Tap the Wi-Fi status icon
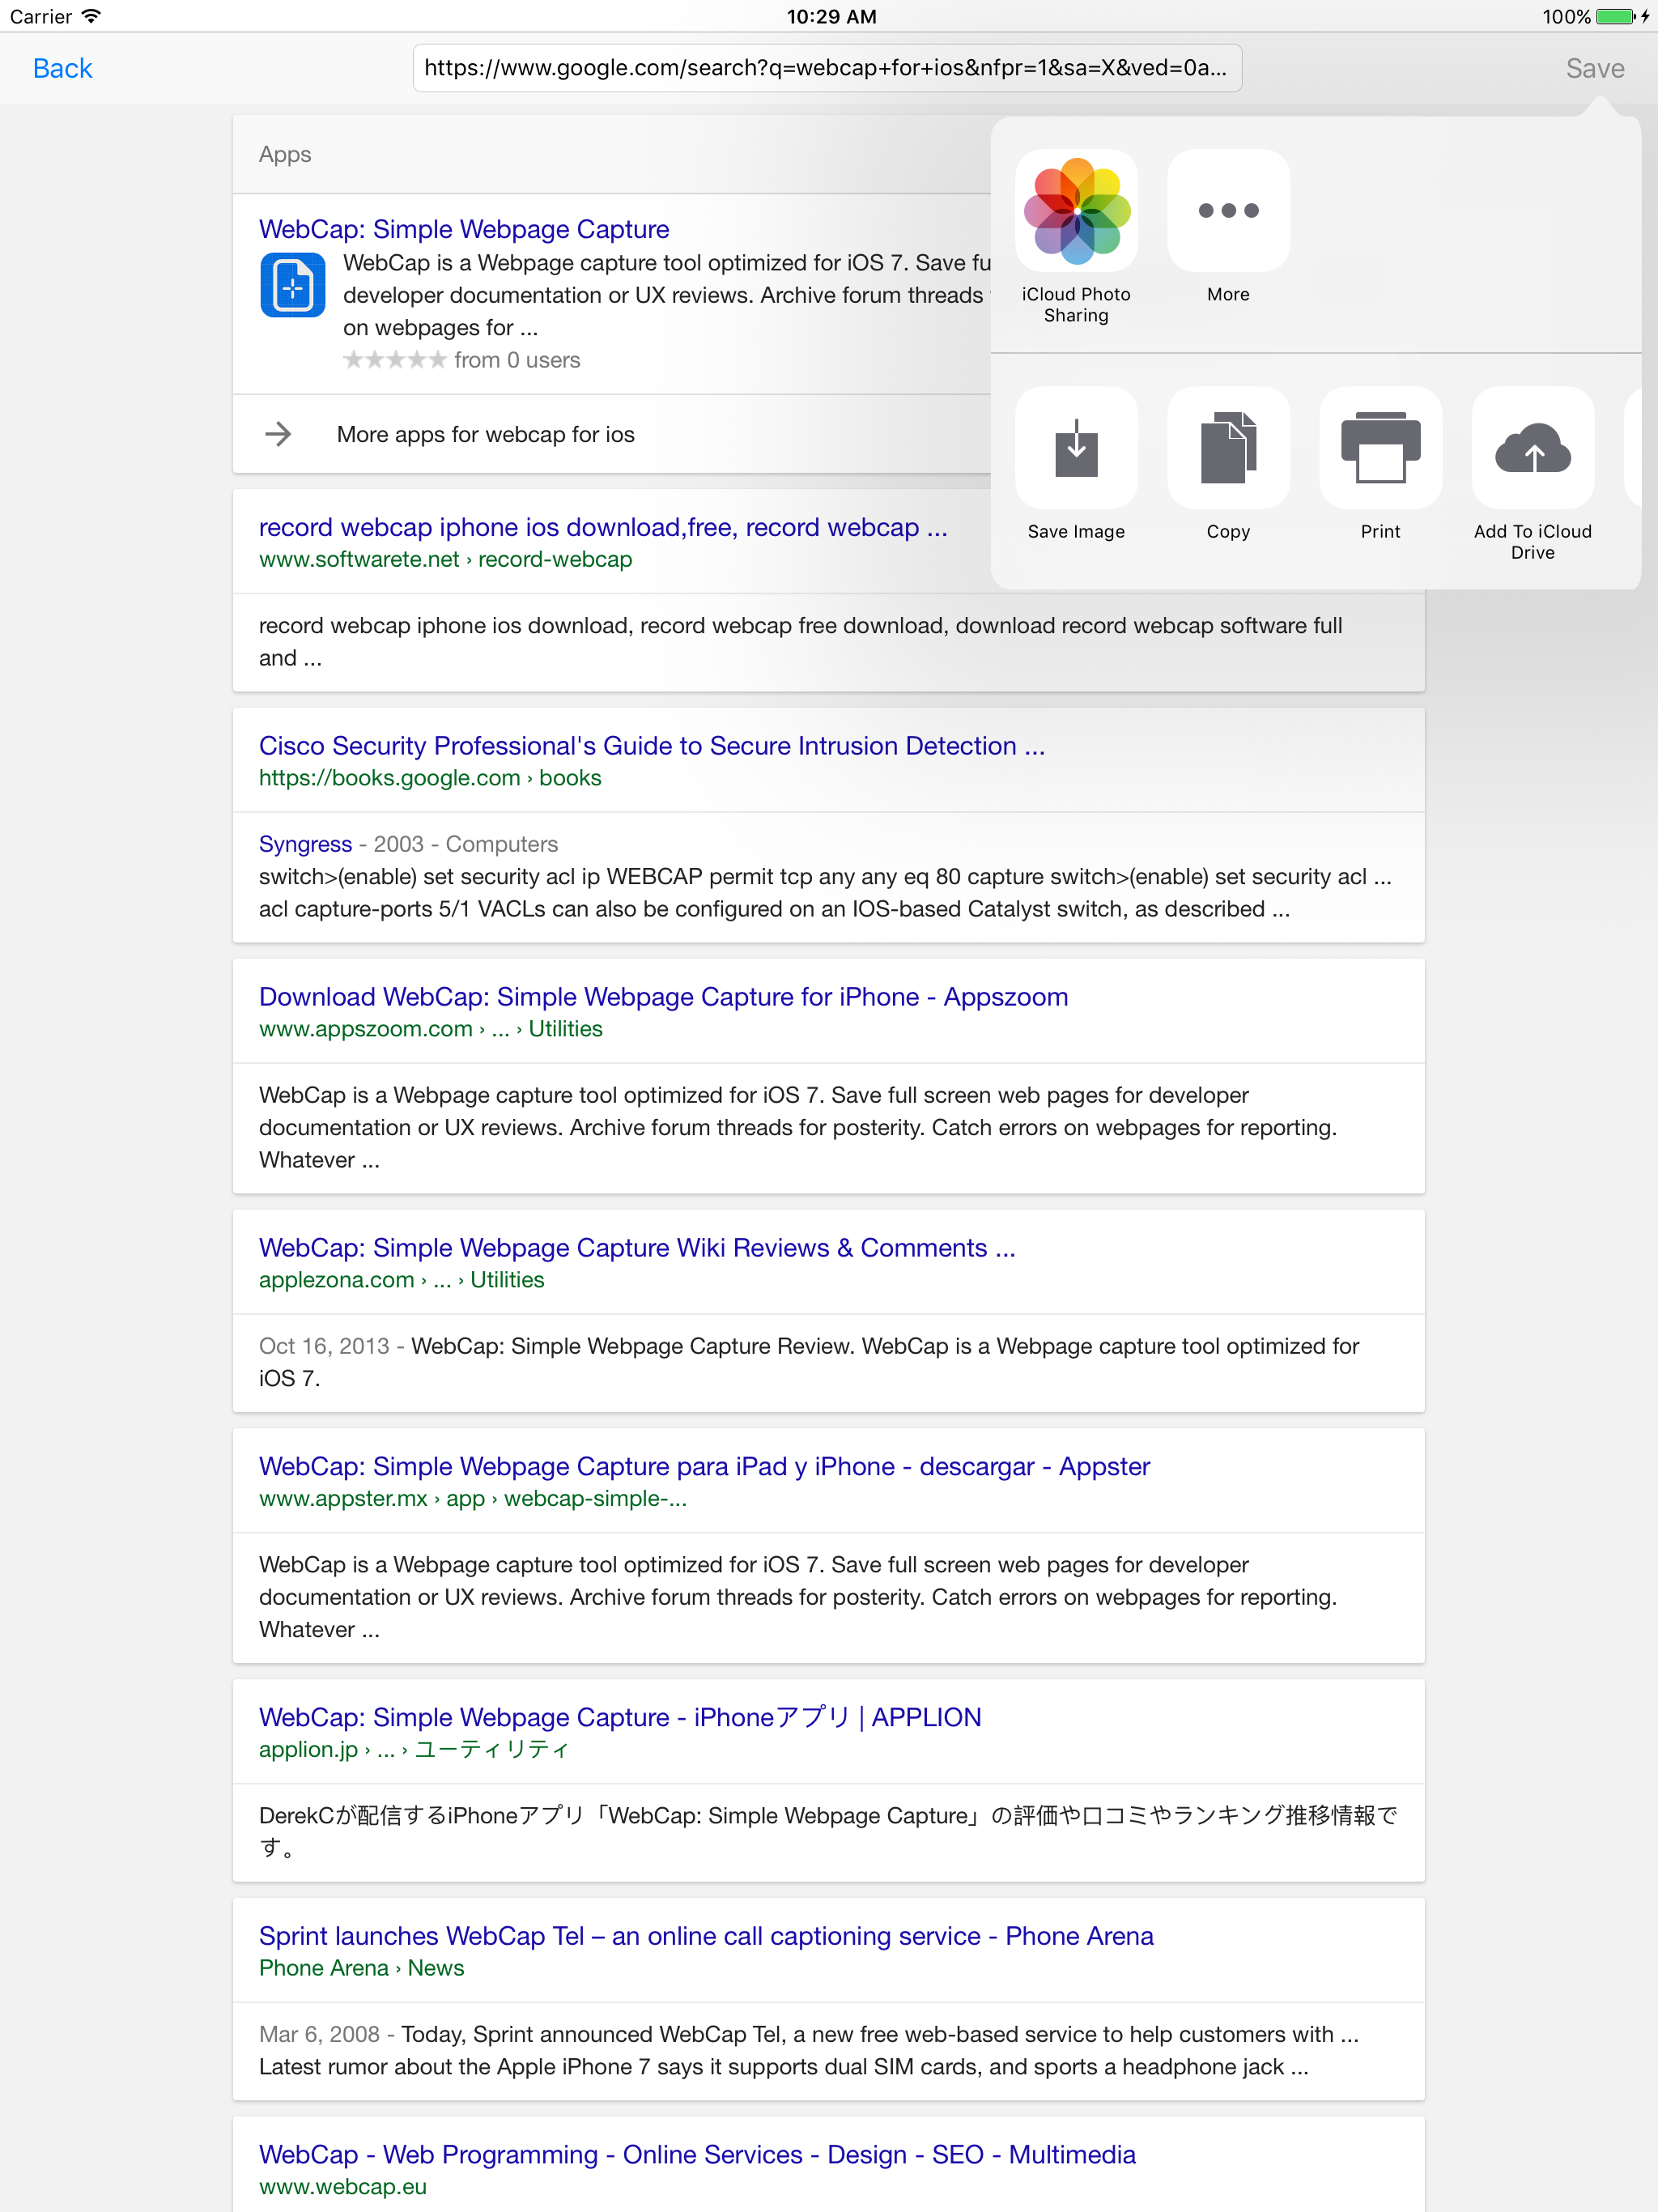1658x2212 pixels. coord(91,16)
